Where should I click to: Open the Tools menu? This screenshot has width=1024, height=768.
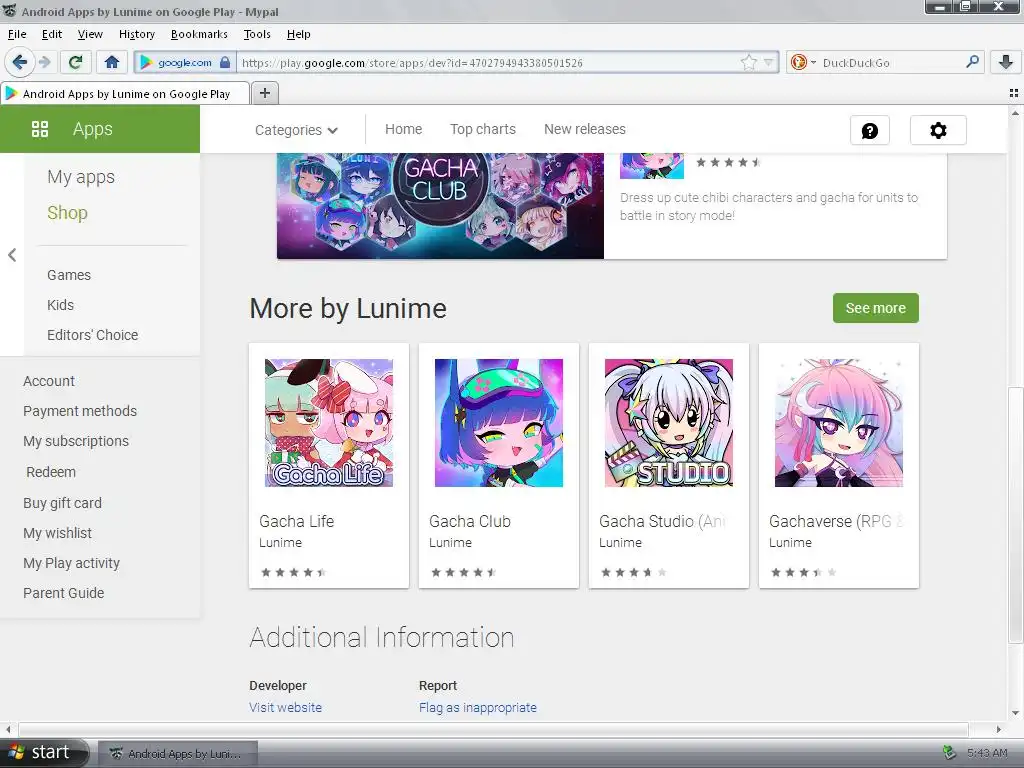click(x=257, y=34)
